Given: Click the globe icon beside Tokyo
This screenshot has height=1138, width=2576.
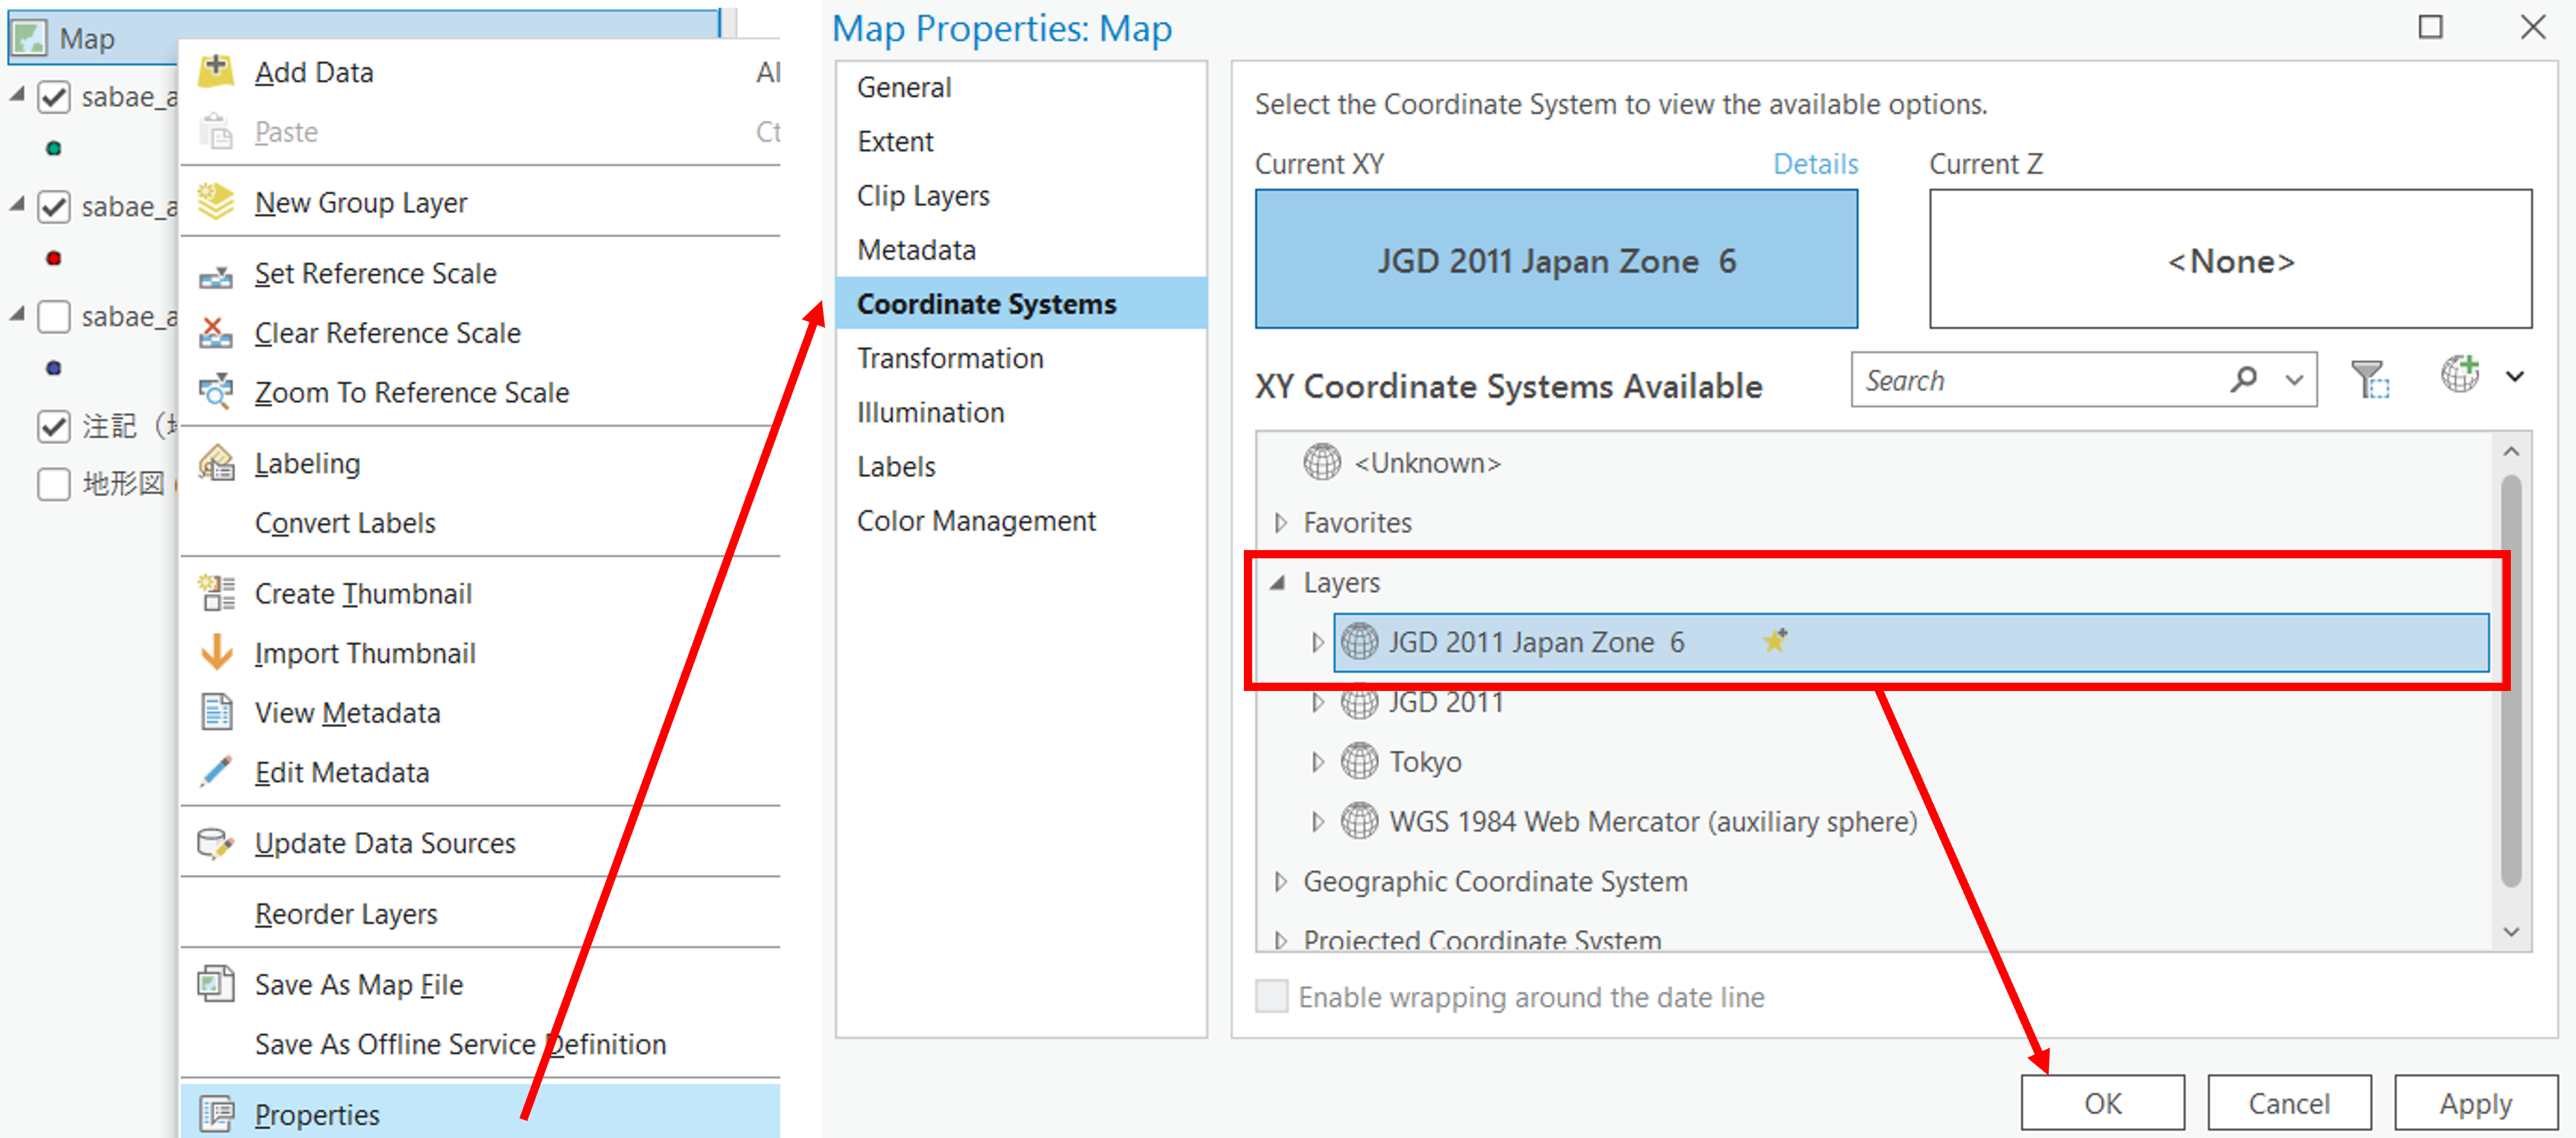Looking at the screenshot, I should [x=1359, y=761].
